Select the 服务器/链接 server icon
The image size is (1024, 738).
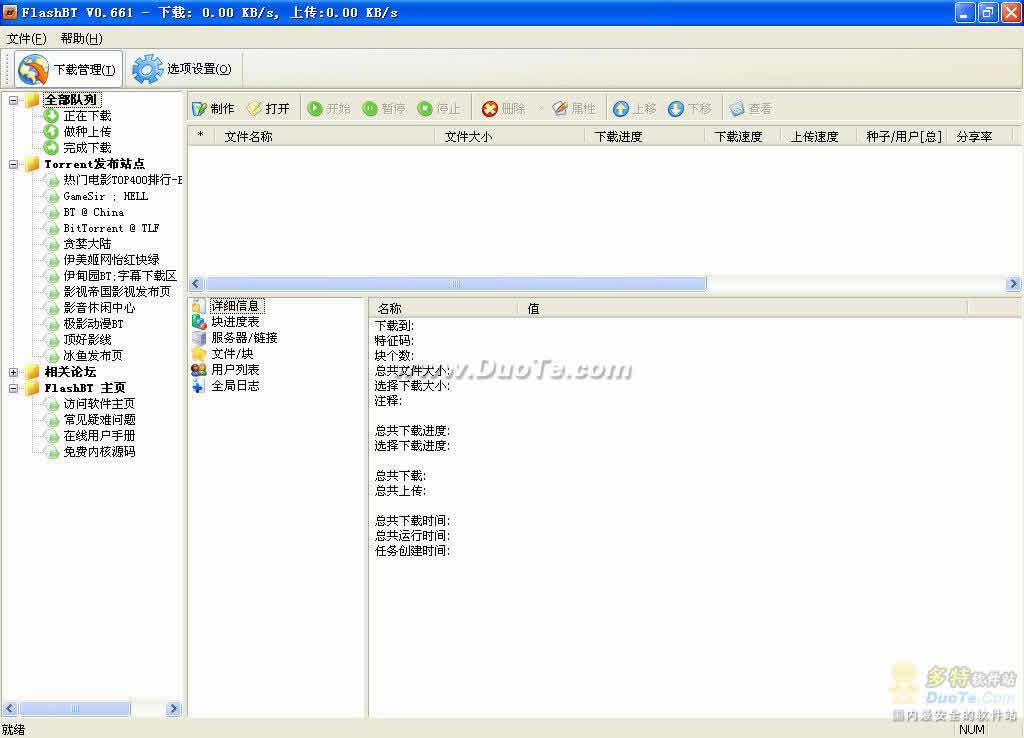point(199,338)
